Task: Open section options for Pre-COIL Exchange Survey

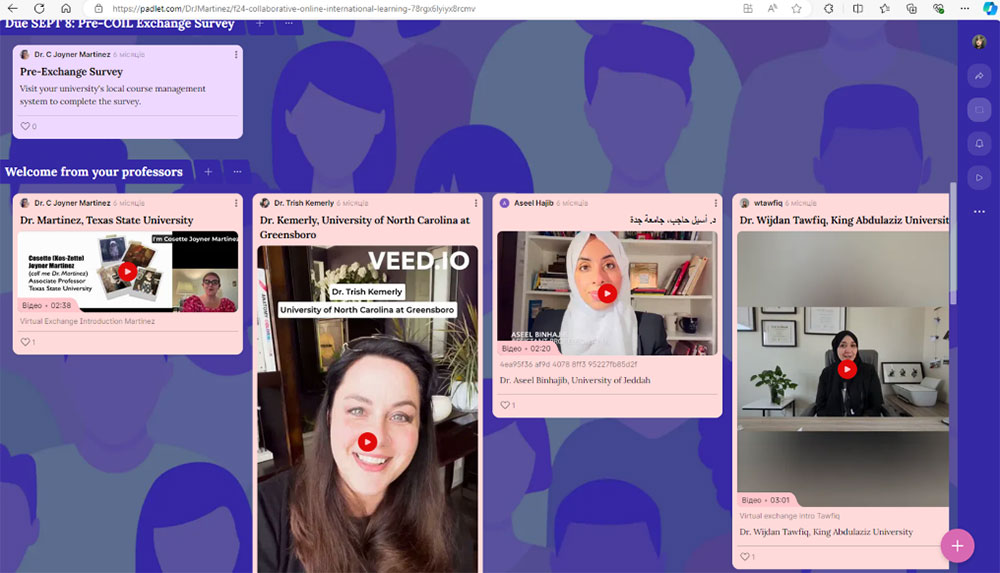Action: pos(289,24)
